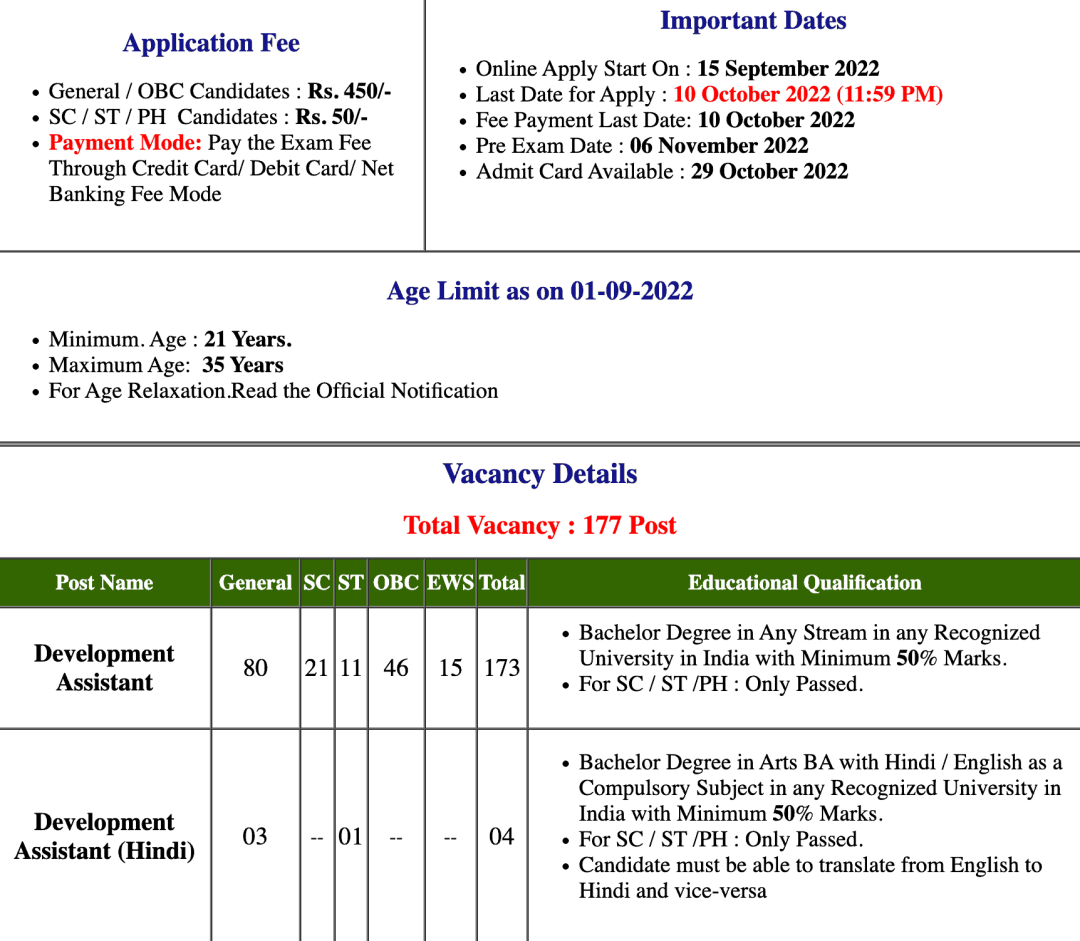The height and width of the screenshot is (941, 1080).
Task: Click the General column header
Action: (x=255, y=583)
